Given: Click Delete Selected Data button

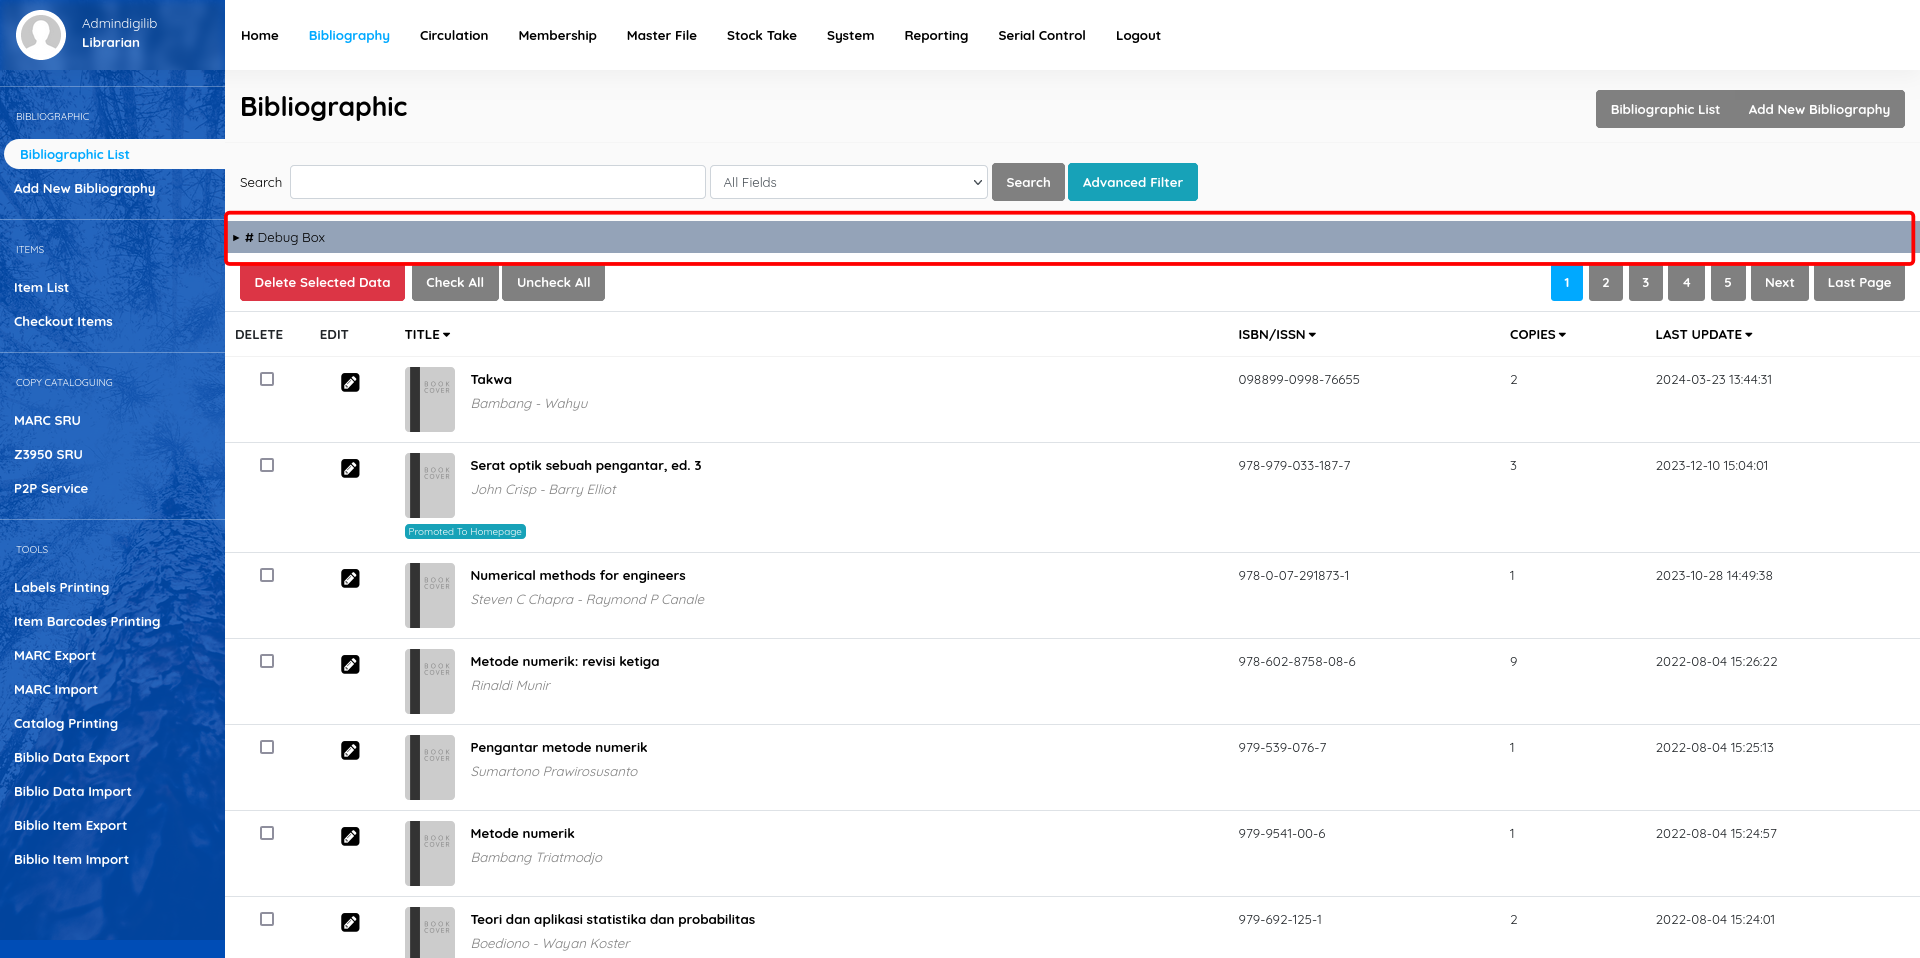Looking at the screenshot, I should pos(322,283).
